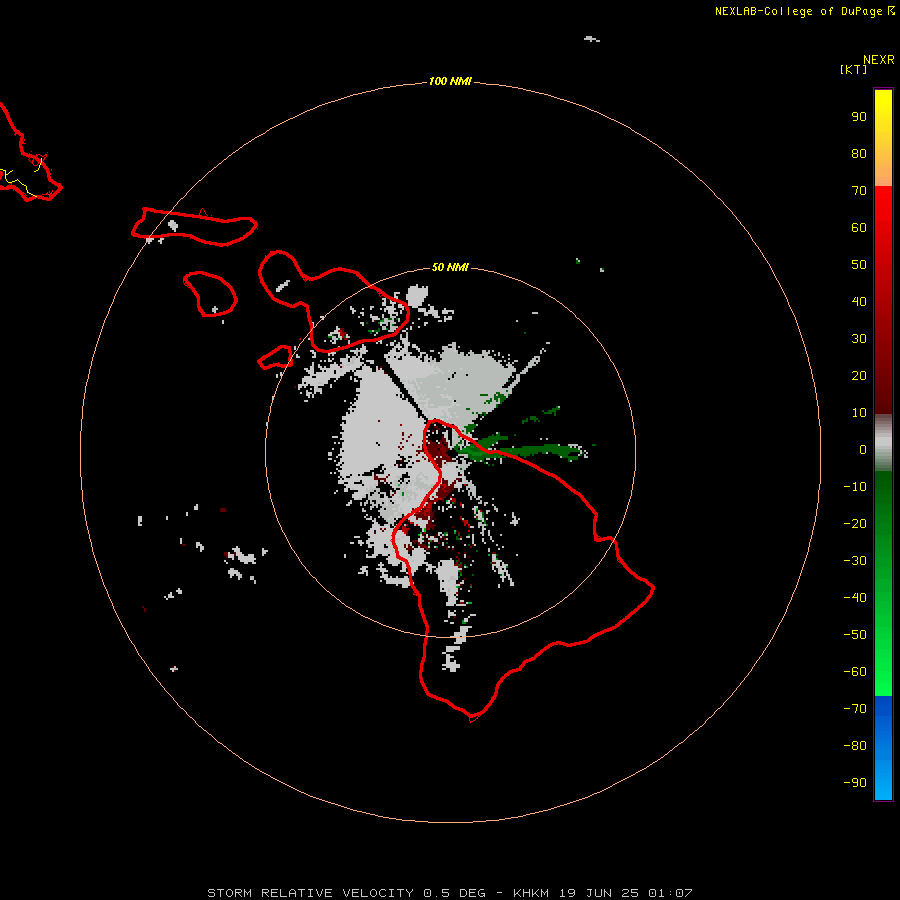
Task: Click the 40 value on the velocity scale
Action: pyautogui.click(x=859, y=302)
